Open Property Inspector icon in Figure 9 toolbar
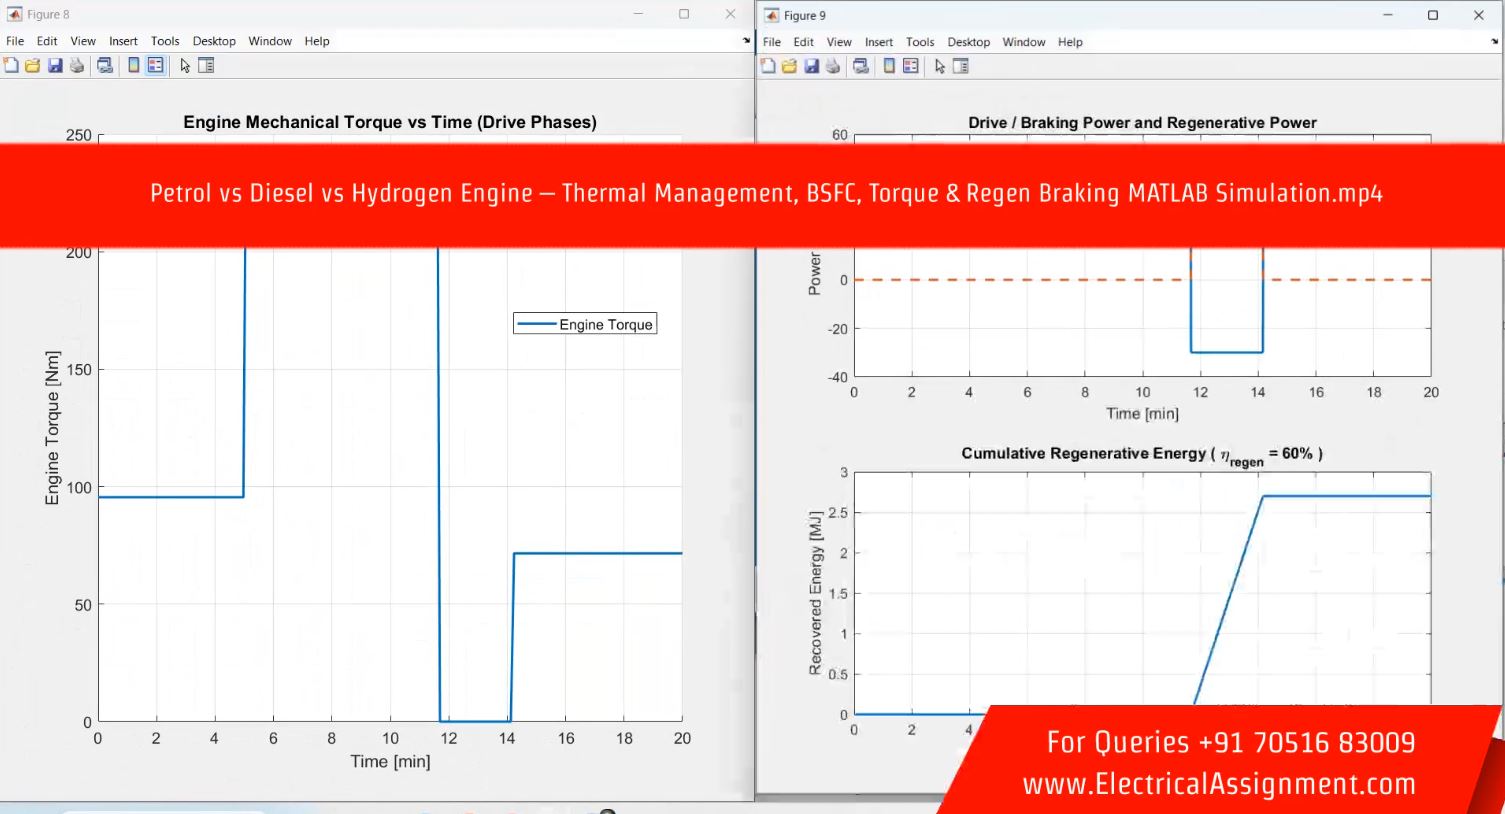1505x814 pixels. click(x=961, y=67)
